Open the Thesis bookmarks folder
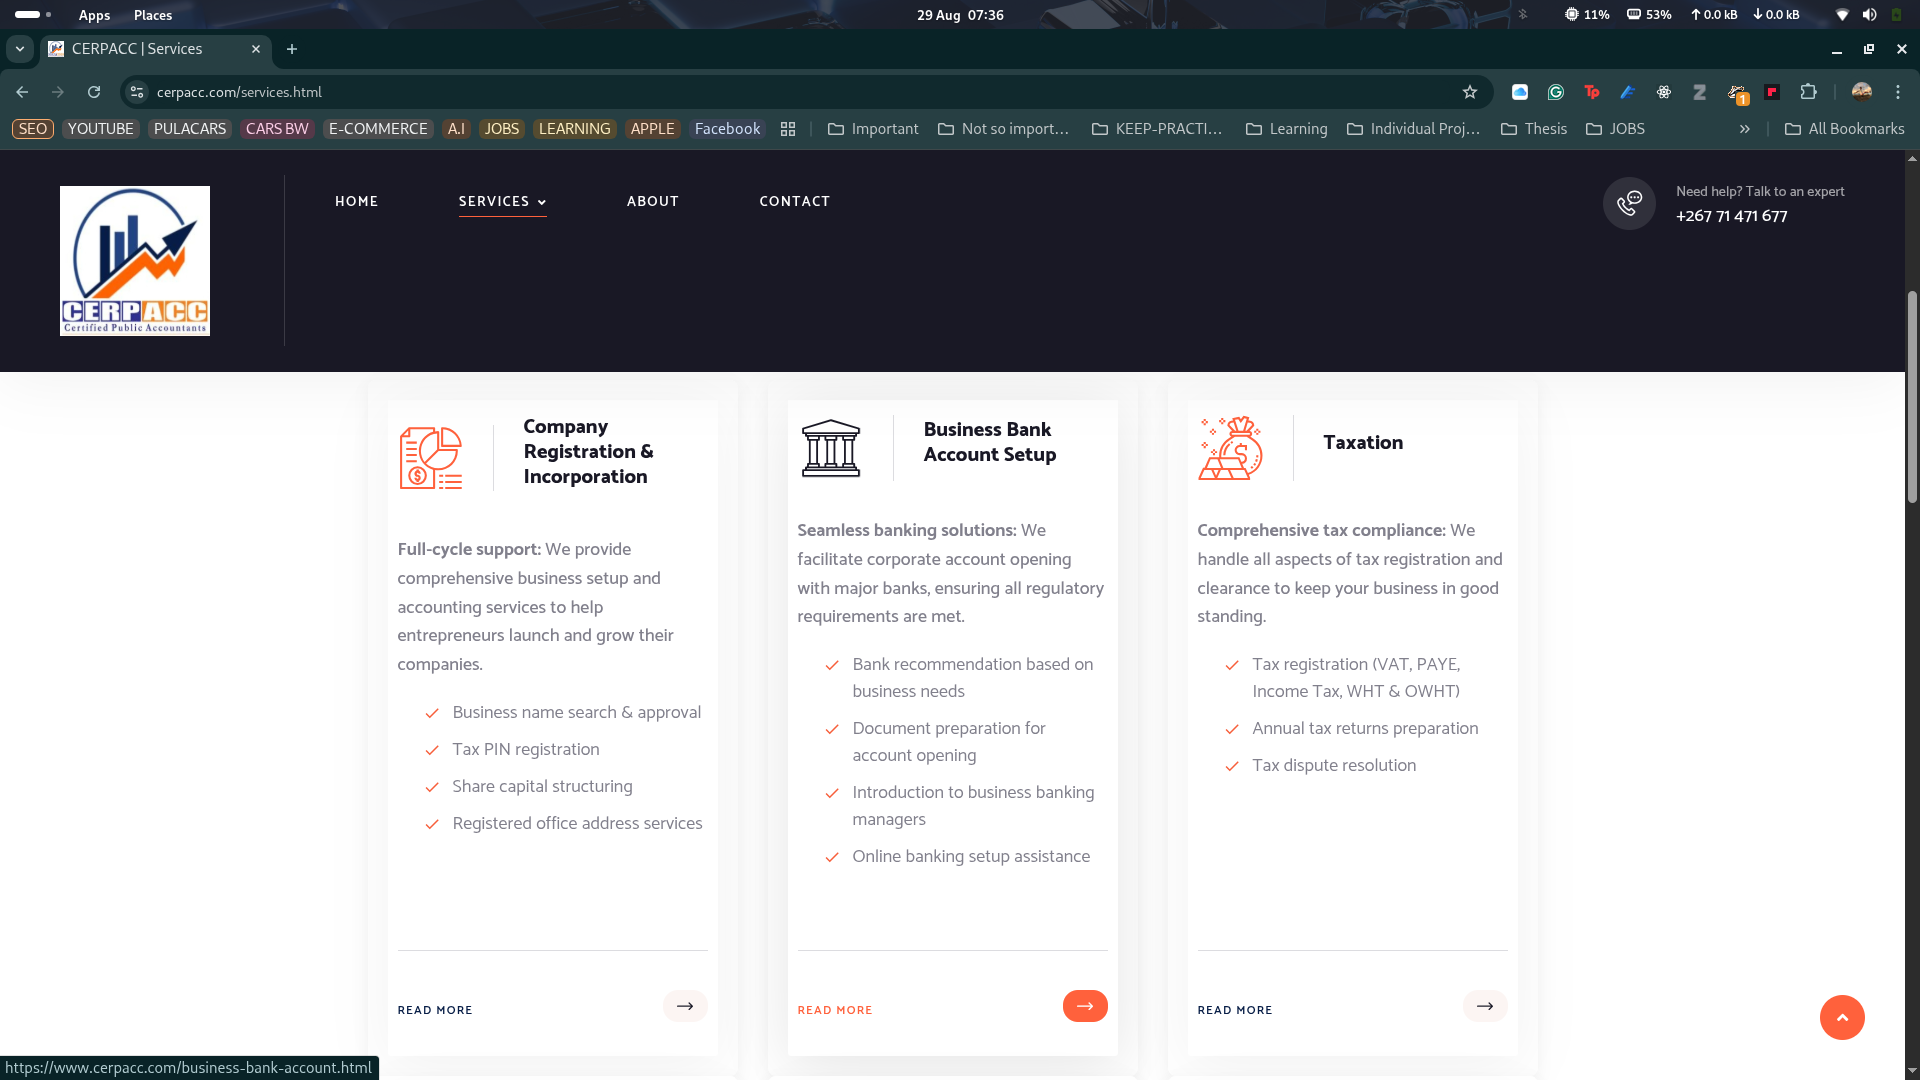Image resolution: width=1920 pixels, height=1080 pixels. pyautogui.click(x=1535, y=129)
